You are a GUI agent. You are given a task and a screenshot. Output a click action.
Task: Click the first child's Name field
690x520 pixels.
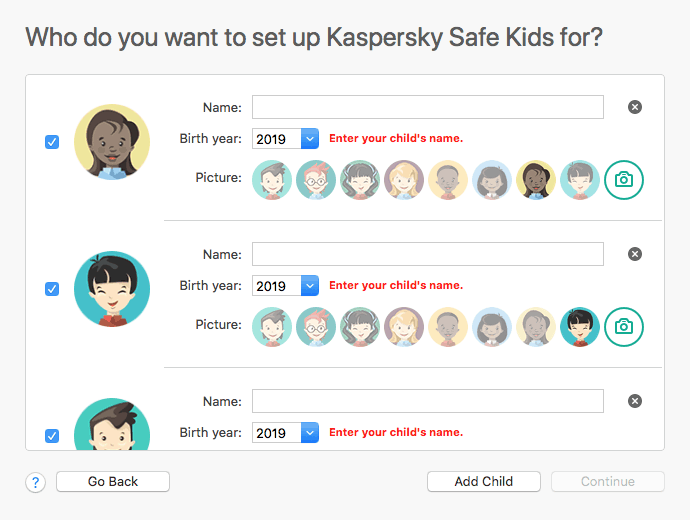[x=427, y=107]
